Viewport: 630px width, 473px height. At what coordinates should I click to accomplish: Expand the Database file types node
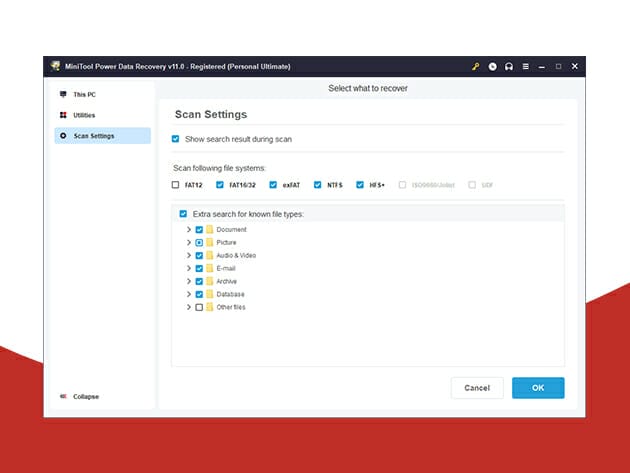point(188,295)
